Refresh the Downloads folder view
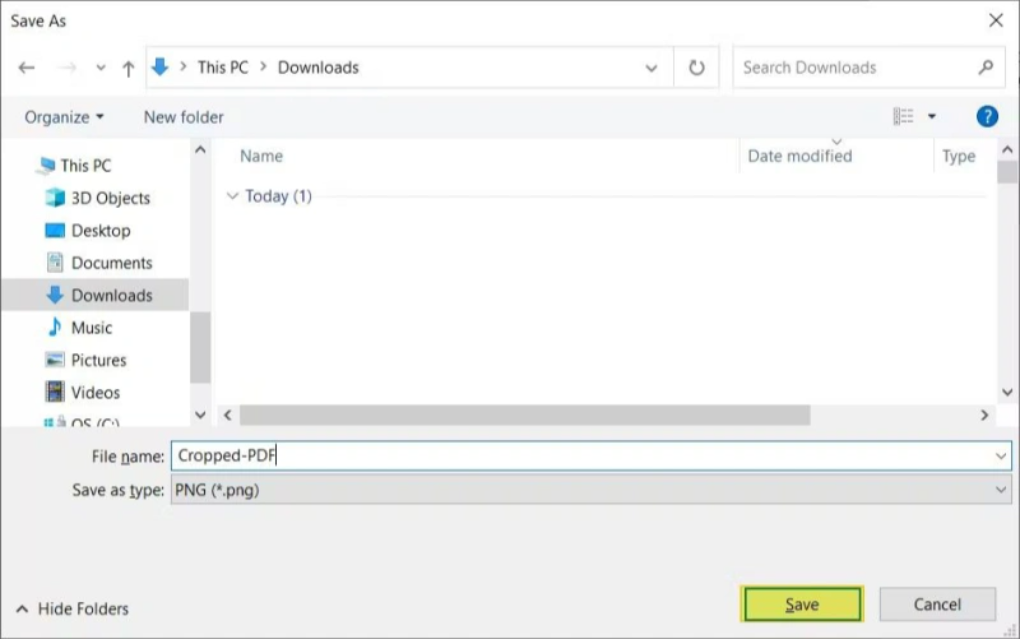1020x639 pixels. tap(696, 67)
